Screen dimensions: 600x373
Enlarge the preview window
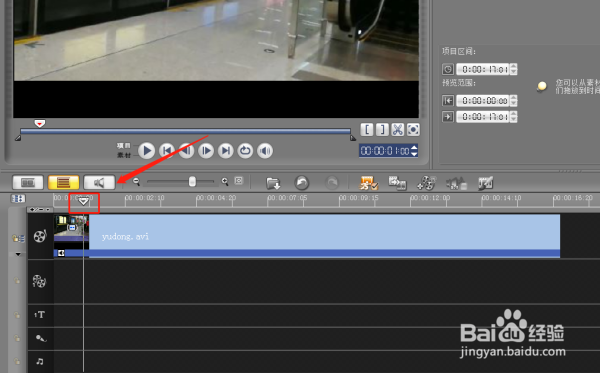(413, 129)
